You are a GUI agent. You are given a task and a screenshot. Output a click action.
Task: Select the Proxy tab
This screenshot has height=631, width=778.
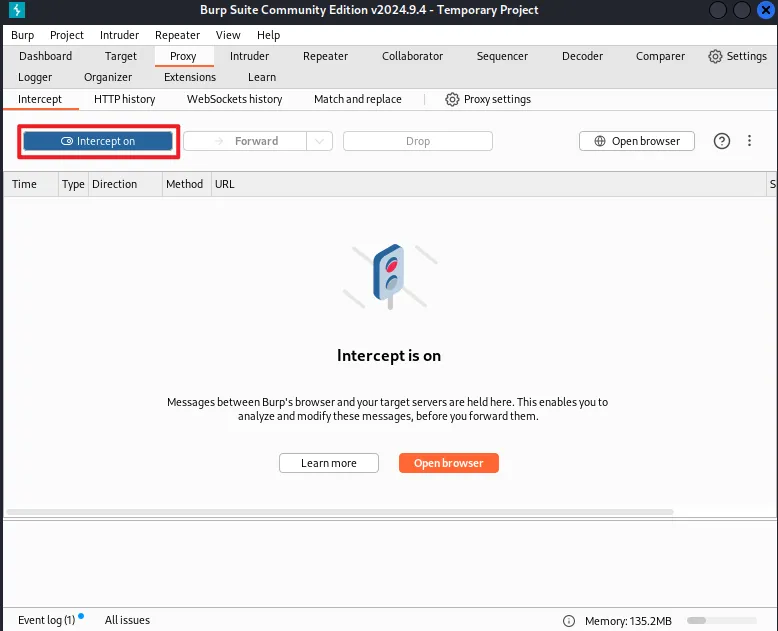[x=183, y=56]
